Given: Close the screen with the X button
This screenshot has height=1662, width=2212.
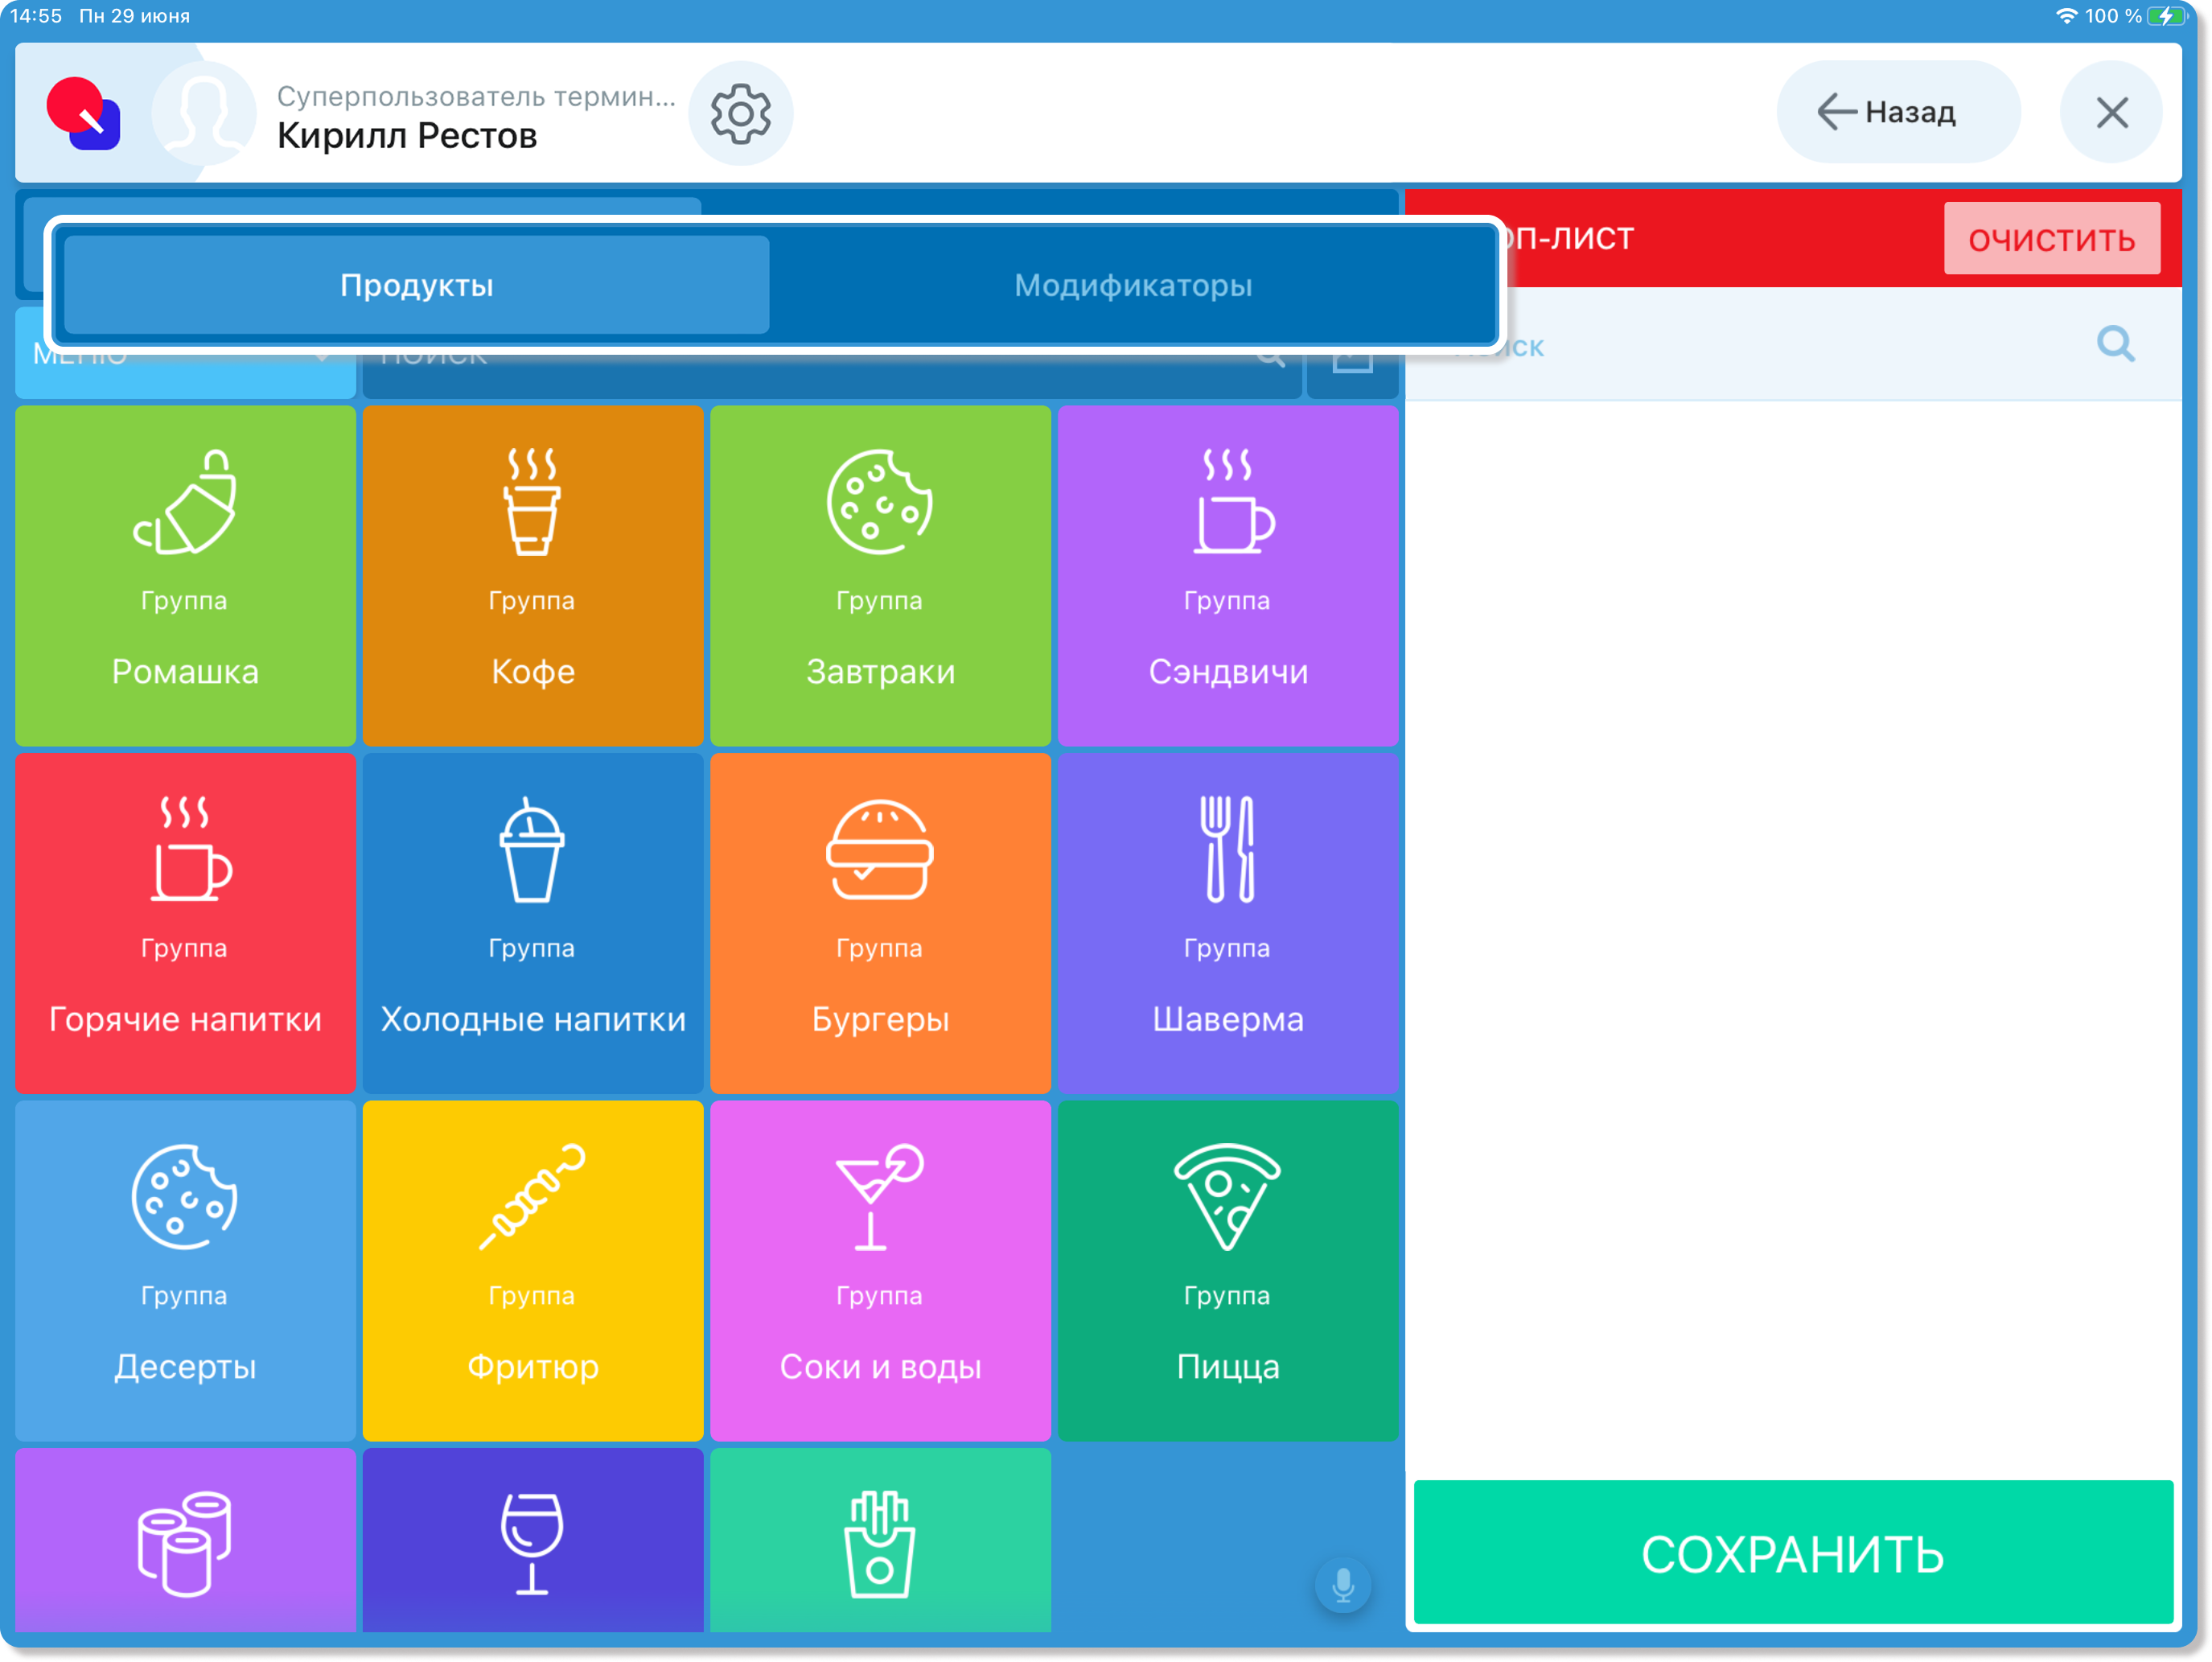Looking at the screenshot, I should 2111,112.
